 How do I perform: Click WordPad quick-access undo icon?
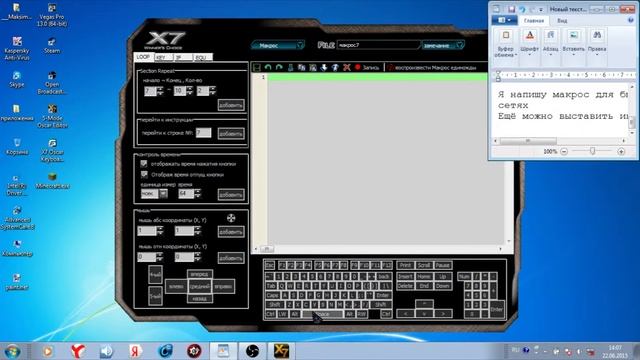click(522, 9)
